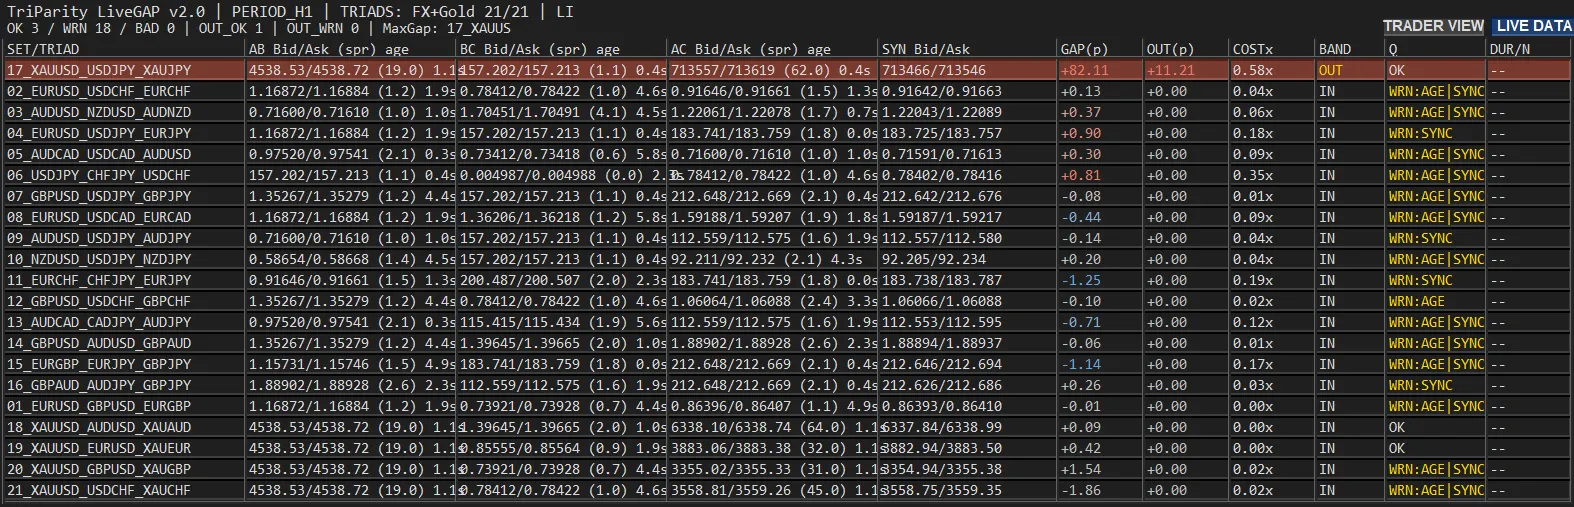Switch to TRADER VIEW tab
This screenshot has width=1574, height=507.
(1433, 26)
